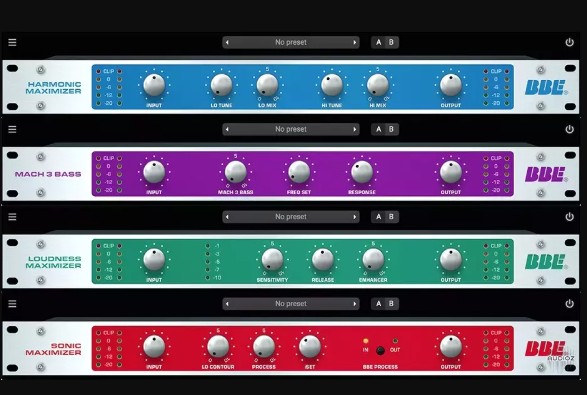Switch Sonic Maximizer to state B
This screenshot has width=587, height=395.
(x=391, y=304)
